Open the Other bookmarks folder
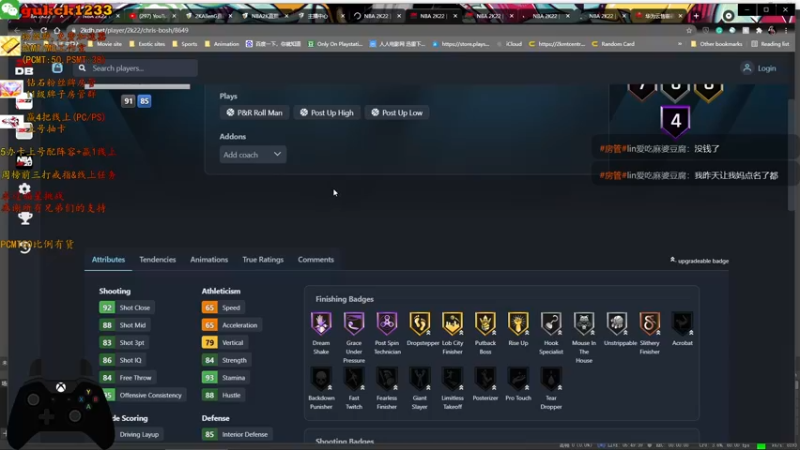Screen dimensions: 800x450 (716, 44)
